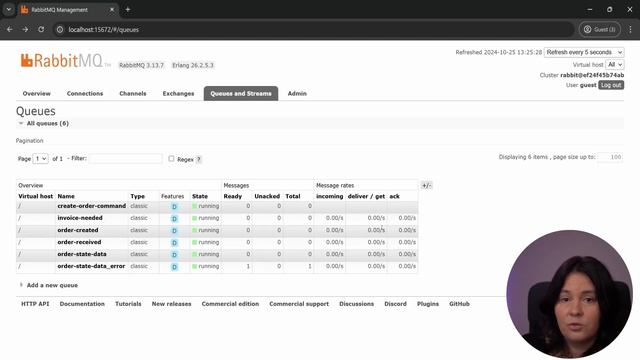640x360 pixels.
Task: Click the D feature badge for order-state-data
Action: tap(174, 255)
